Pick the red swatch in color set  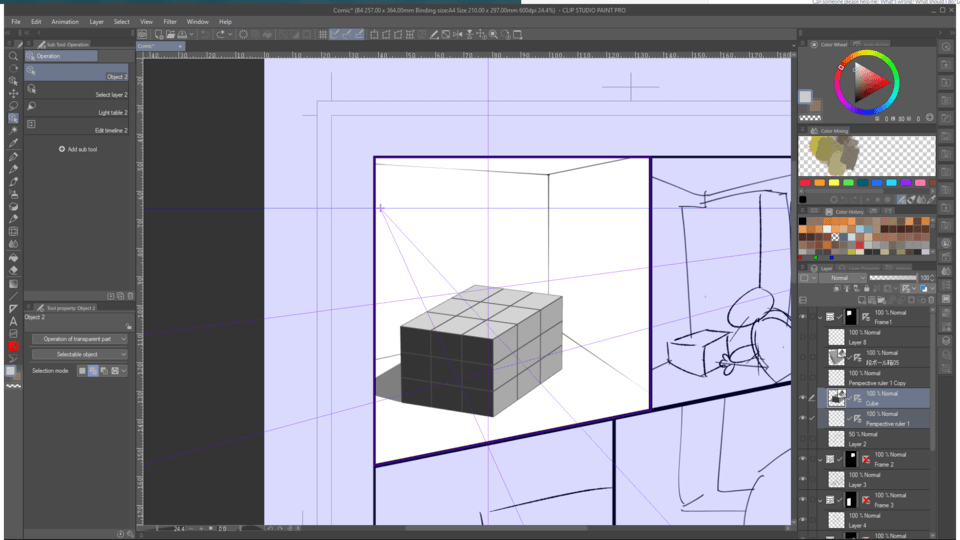[805, 183]
